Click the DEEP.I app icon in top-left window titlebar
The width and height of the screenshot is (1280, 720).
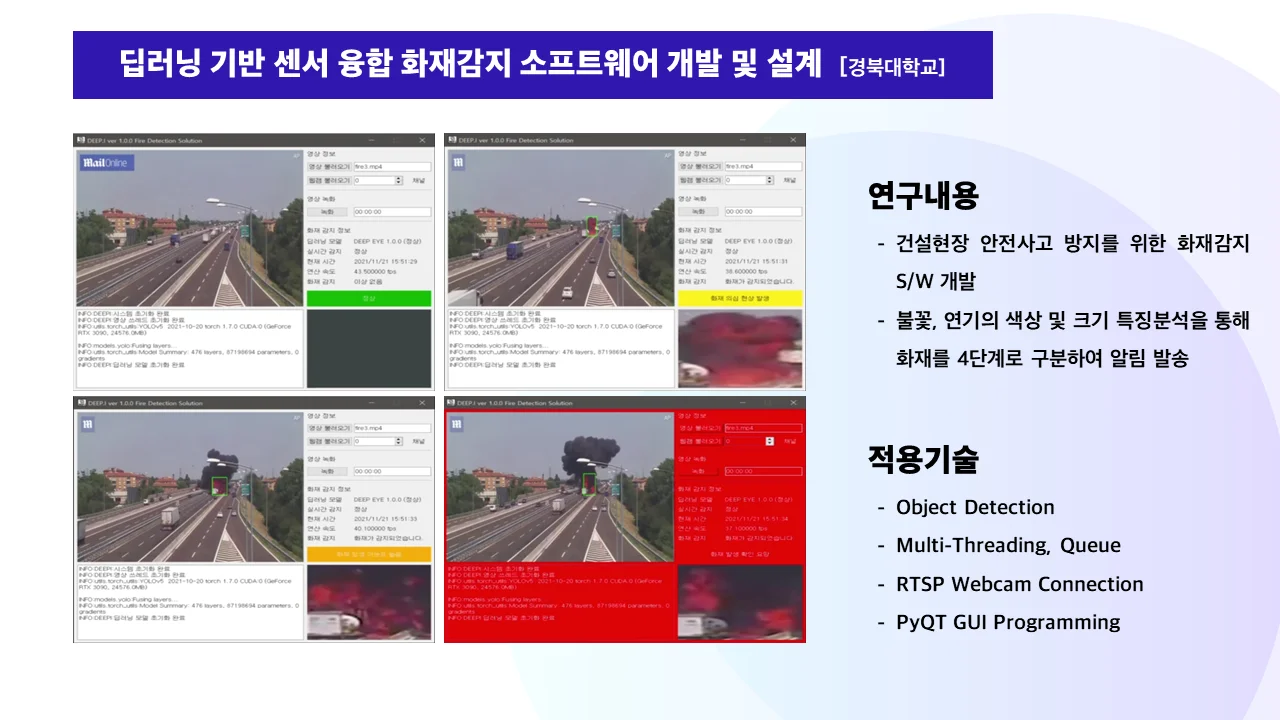pyautogui.click(x=82, y=141)
